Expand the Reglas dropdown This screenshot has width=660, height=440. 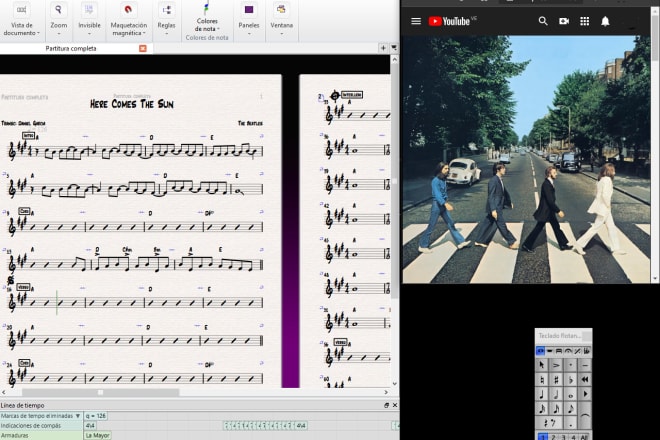coord(166,21)
